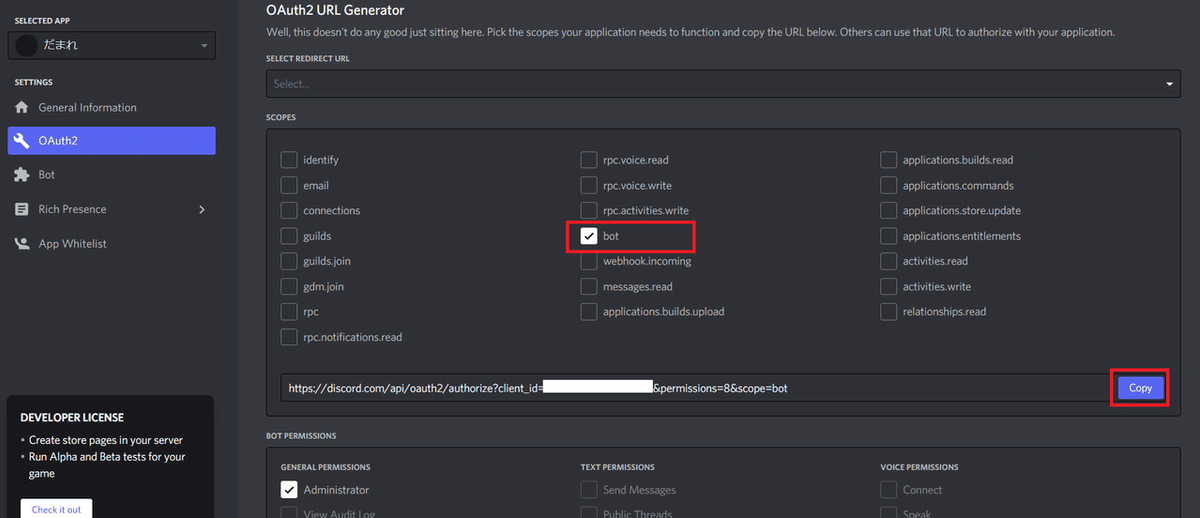This screenshot has height=518, width=1200.
Task: Tick applications.store.update scope
Action: [x=889, y=211]
